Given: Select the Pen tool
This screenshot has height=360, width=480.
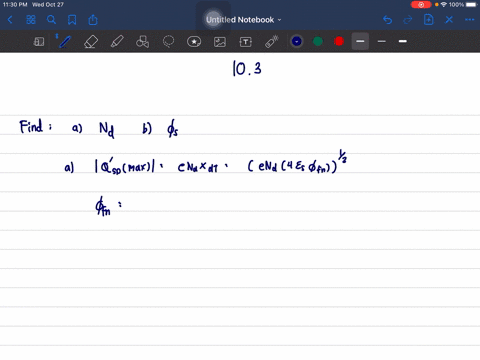Looking at the screenshot, I should pos(64,42).
